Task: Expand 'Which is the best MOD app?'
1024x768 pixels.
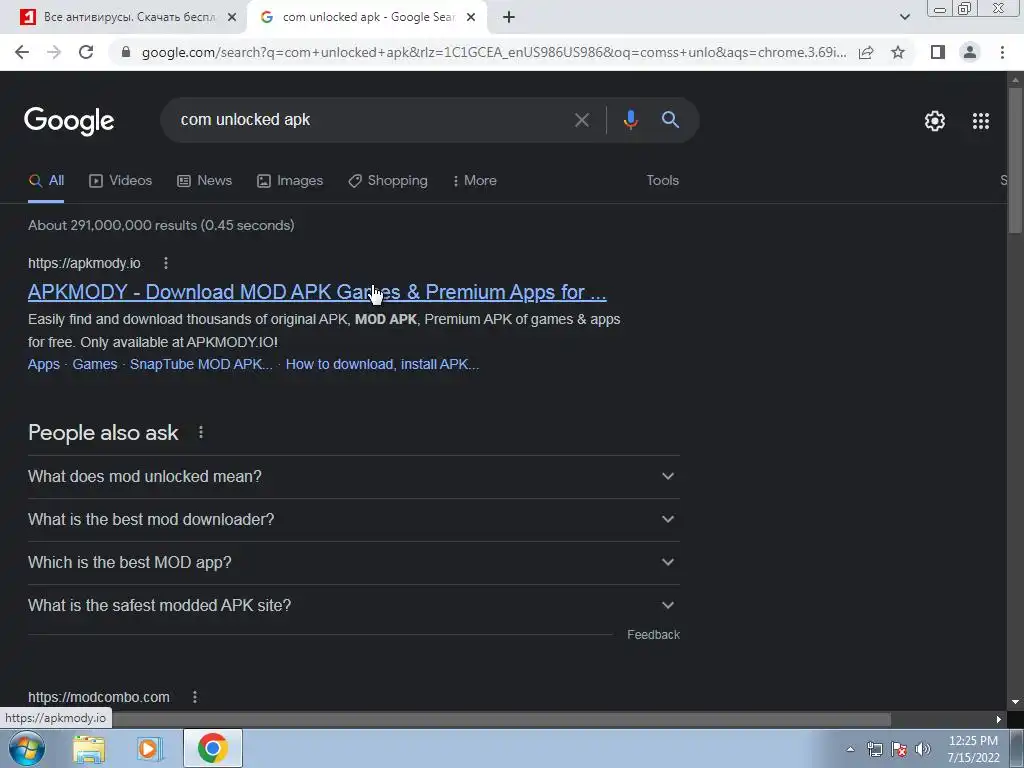Action: tap(354, 562)
